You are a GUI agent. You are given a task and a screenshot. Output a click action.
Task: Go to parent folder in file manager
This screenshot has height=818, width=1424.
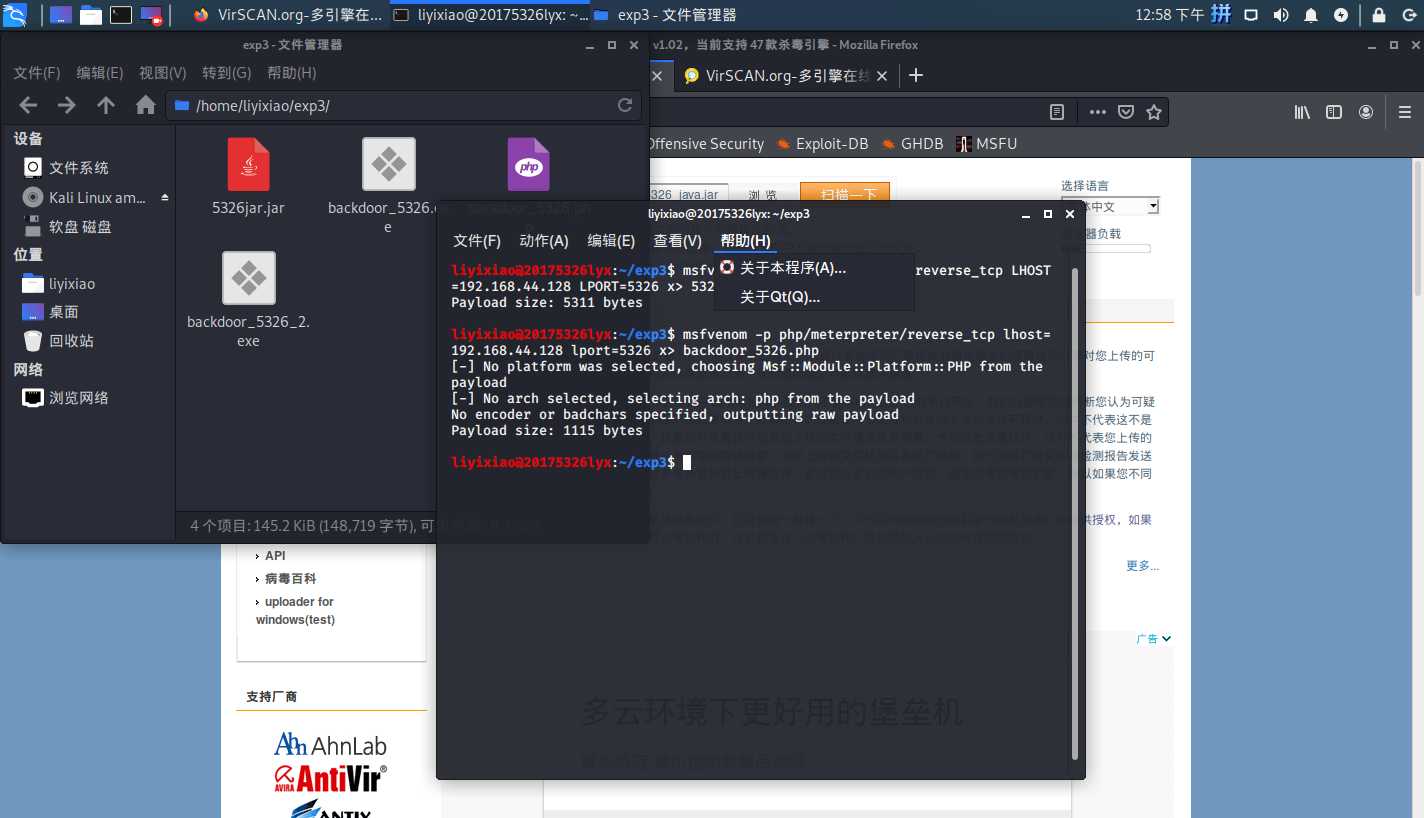(106, 105)
